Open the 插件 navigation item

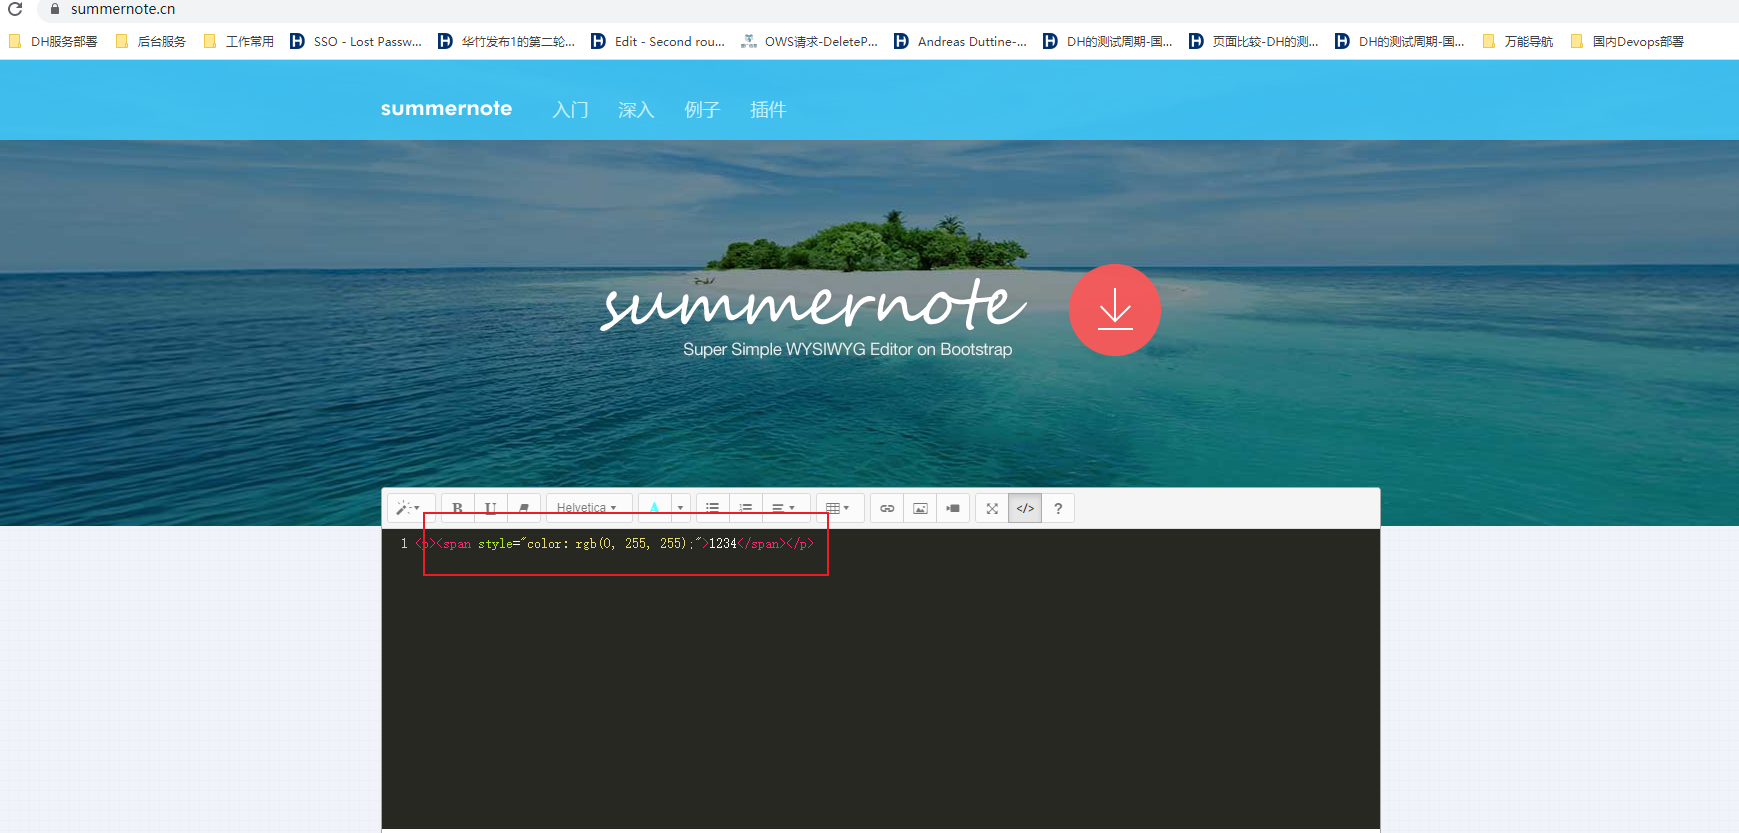pyautogui.click(x=768, y=109)
